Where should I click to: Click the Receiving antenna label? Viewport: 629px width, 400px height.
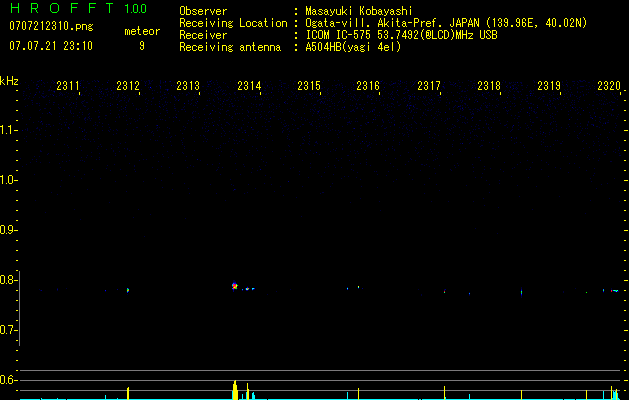click(x=230, y=47)
